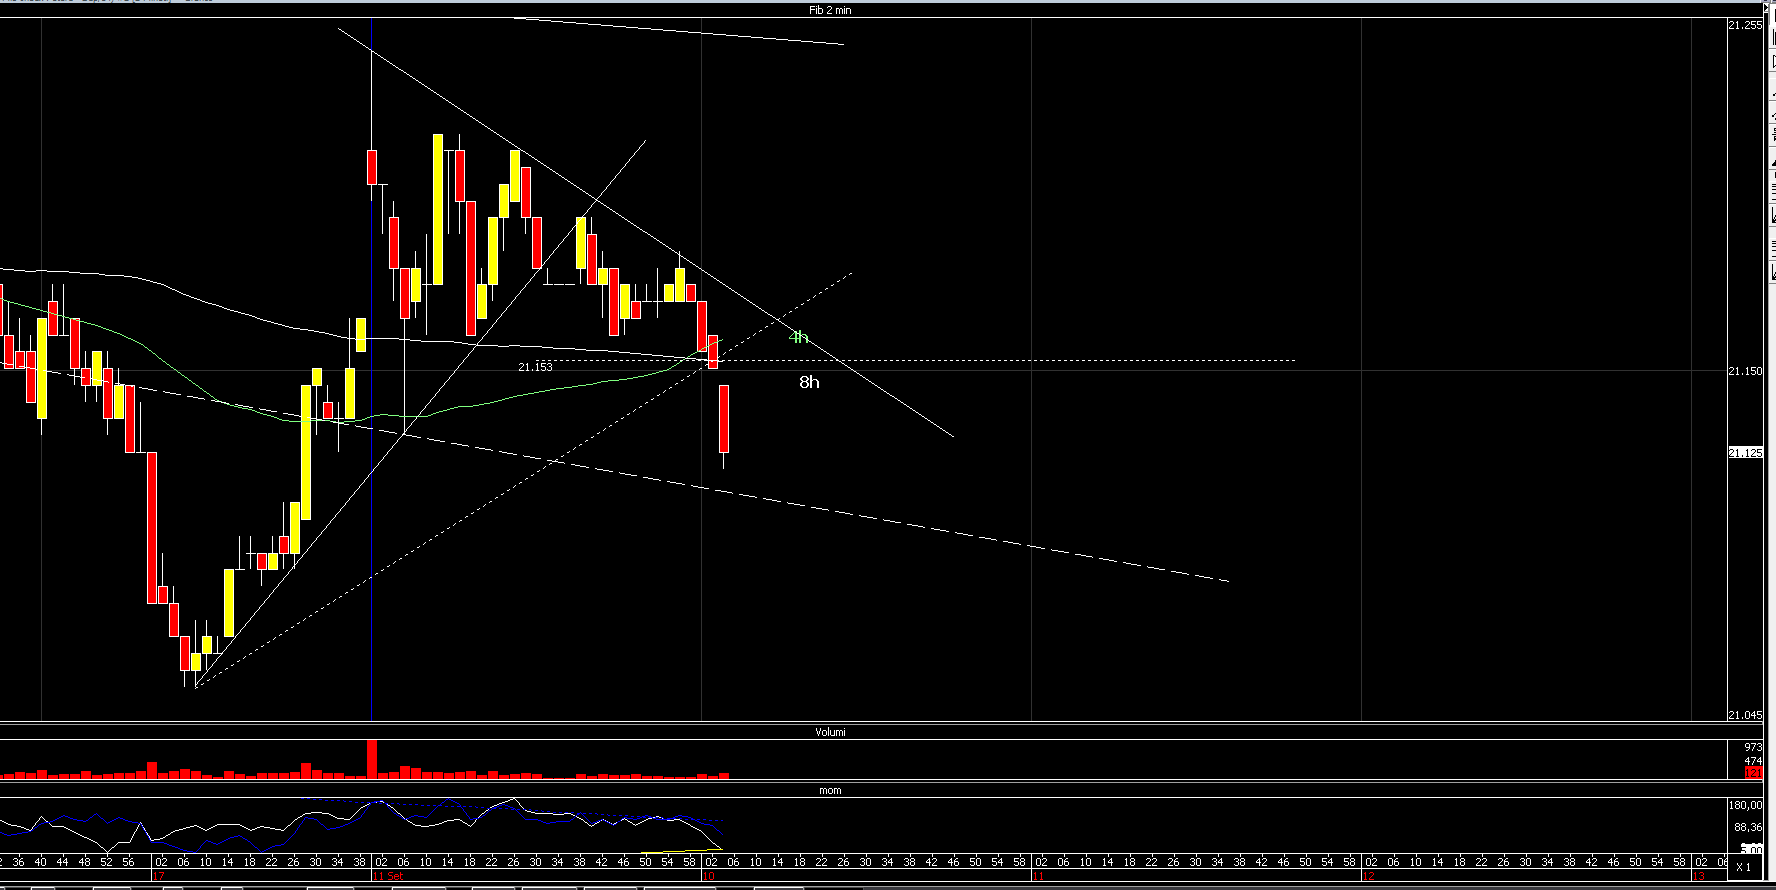The width and height of the screenshot is (1776, 890).
Task: Click the white 8h annotation label
Action: pos(809,382)
